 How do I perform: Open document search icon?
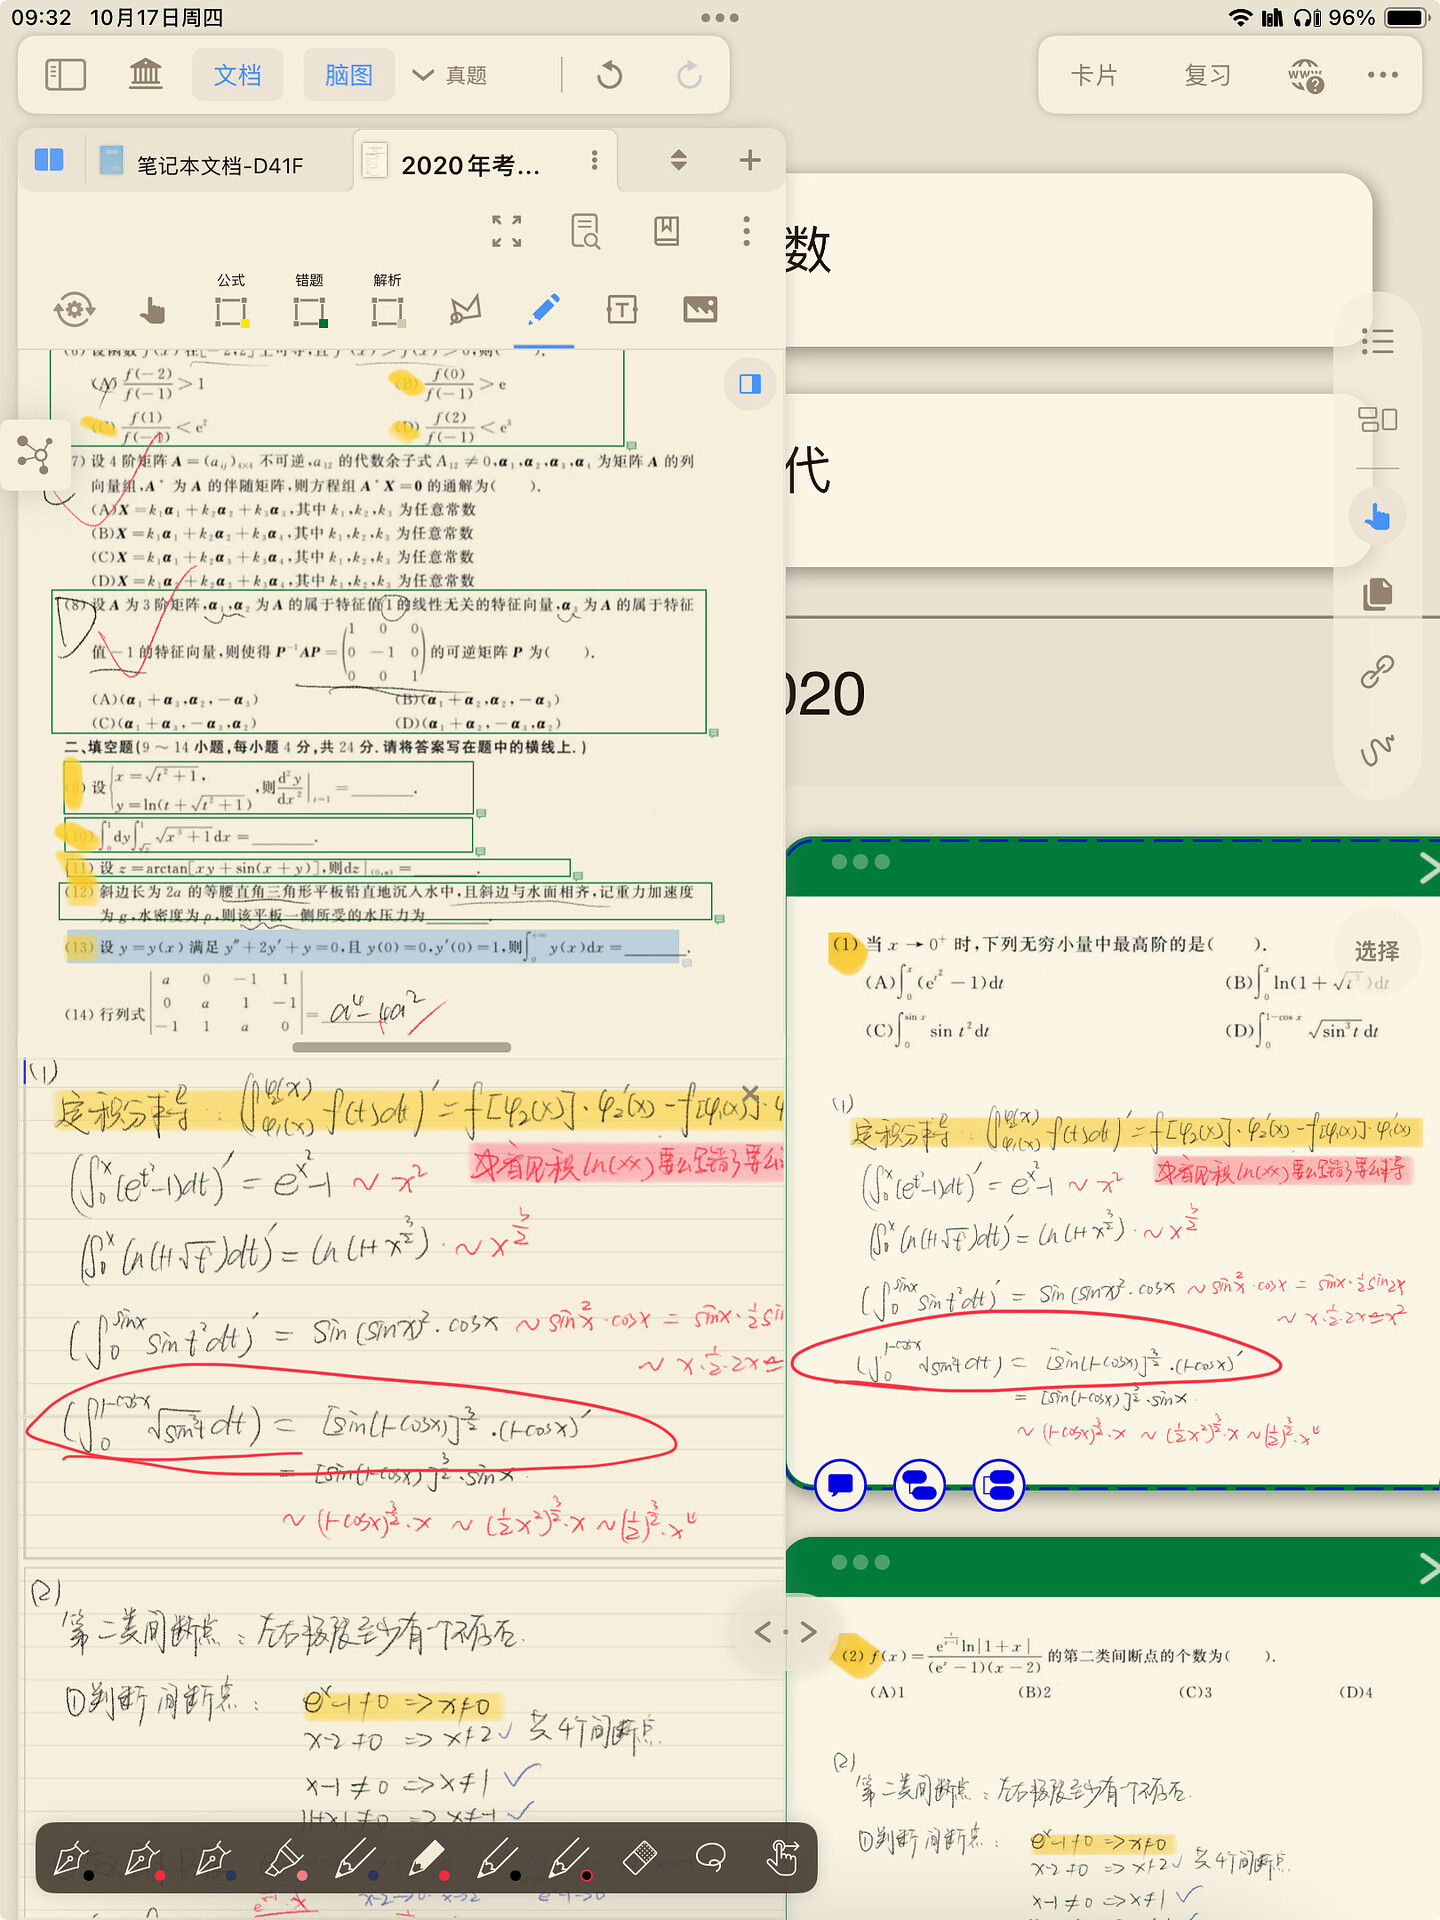click(x=586, y=231)
